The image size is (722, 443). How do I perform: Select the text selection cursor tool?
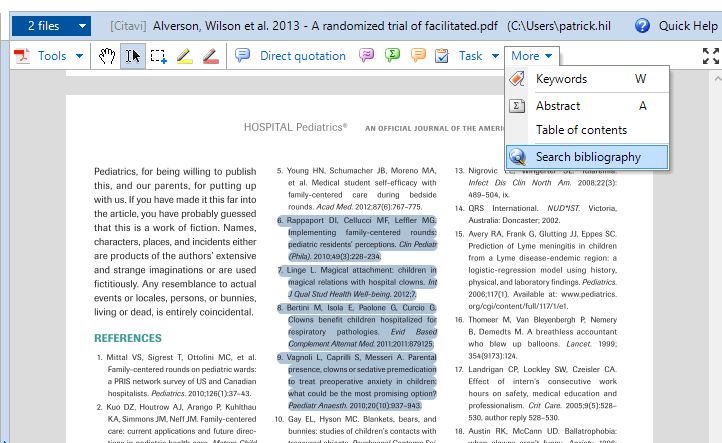[x=133, y=56]
